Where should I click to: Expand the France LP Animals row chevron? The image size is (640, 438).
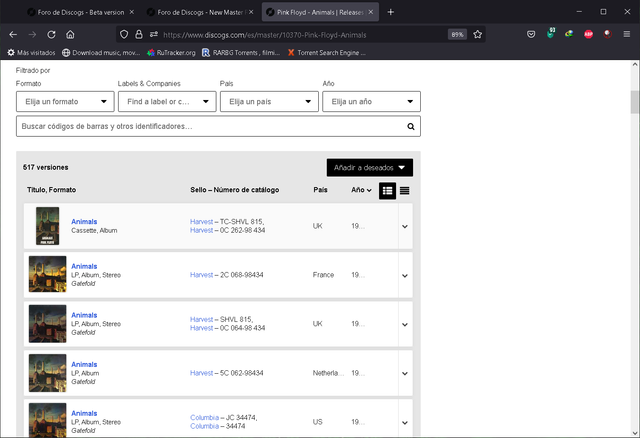pyautogui.click(x=405, y=276)
